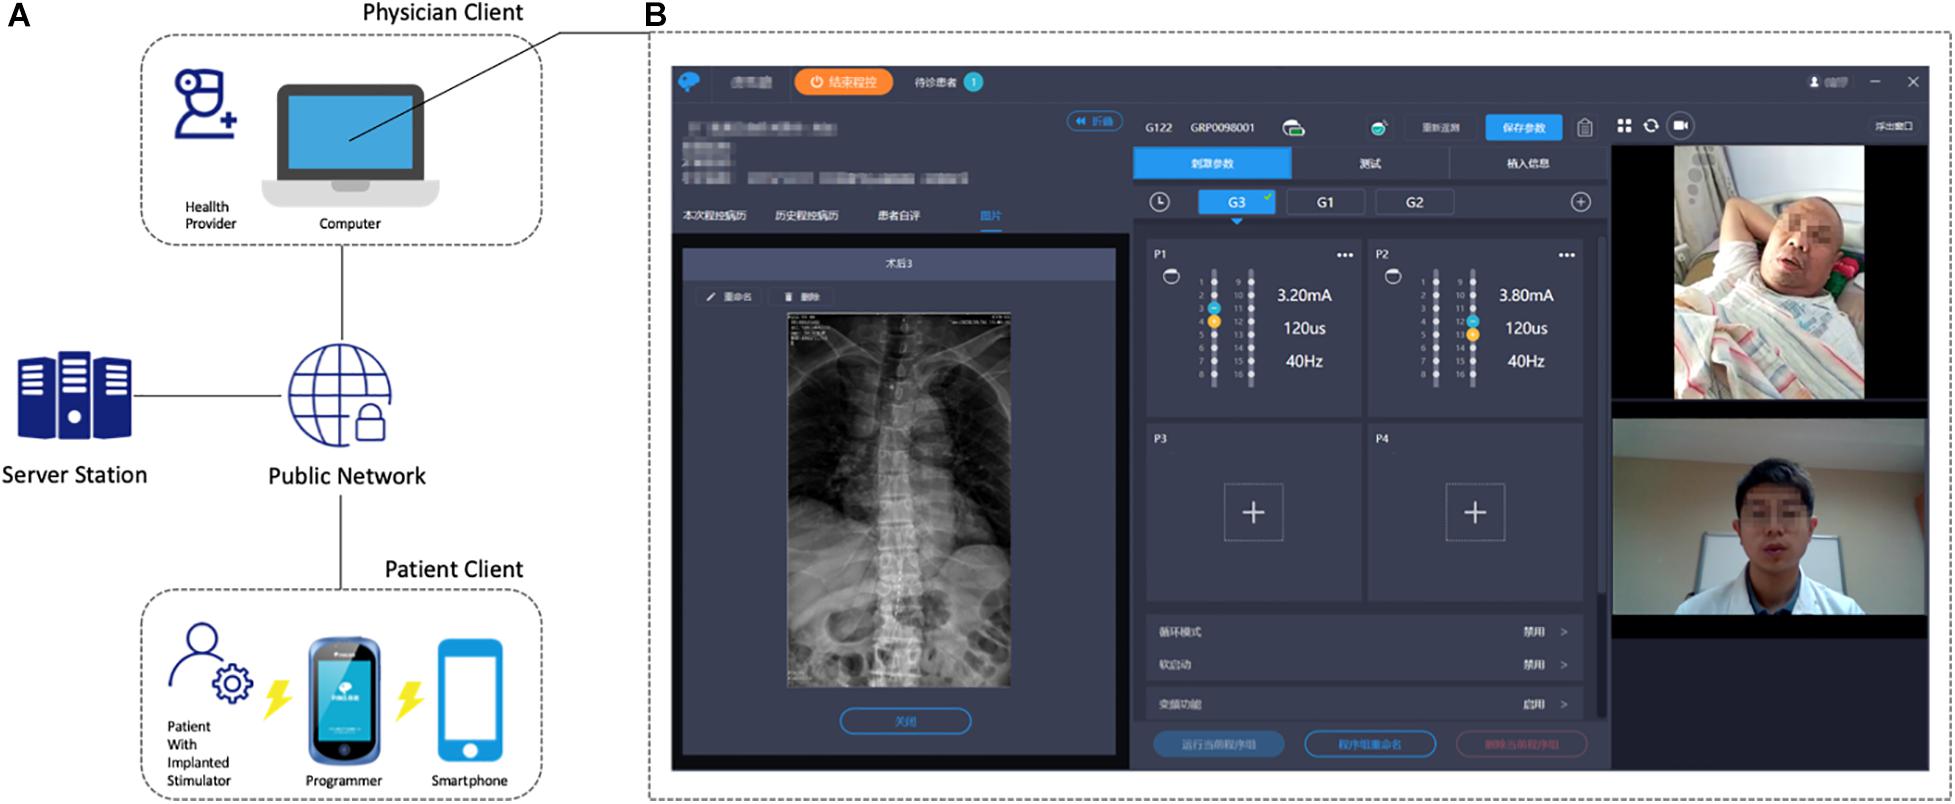This screenshot has width=1955, height=804.
Task: Click the 120us pulse width in P1
Action: tap(1304, 328)
